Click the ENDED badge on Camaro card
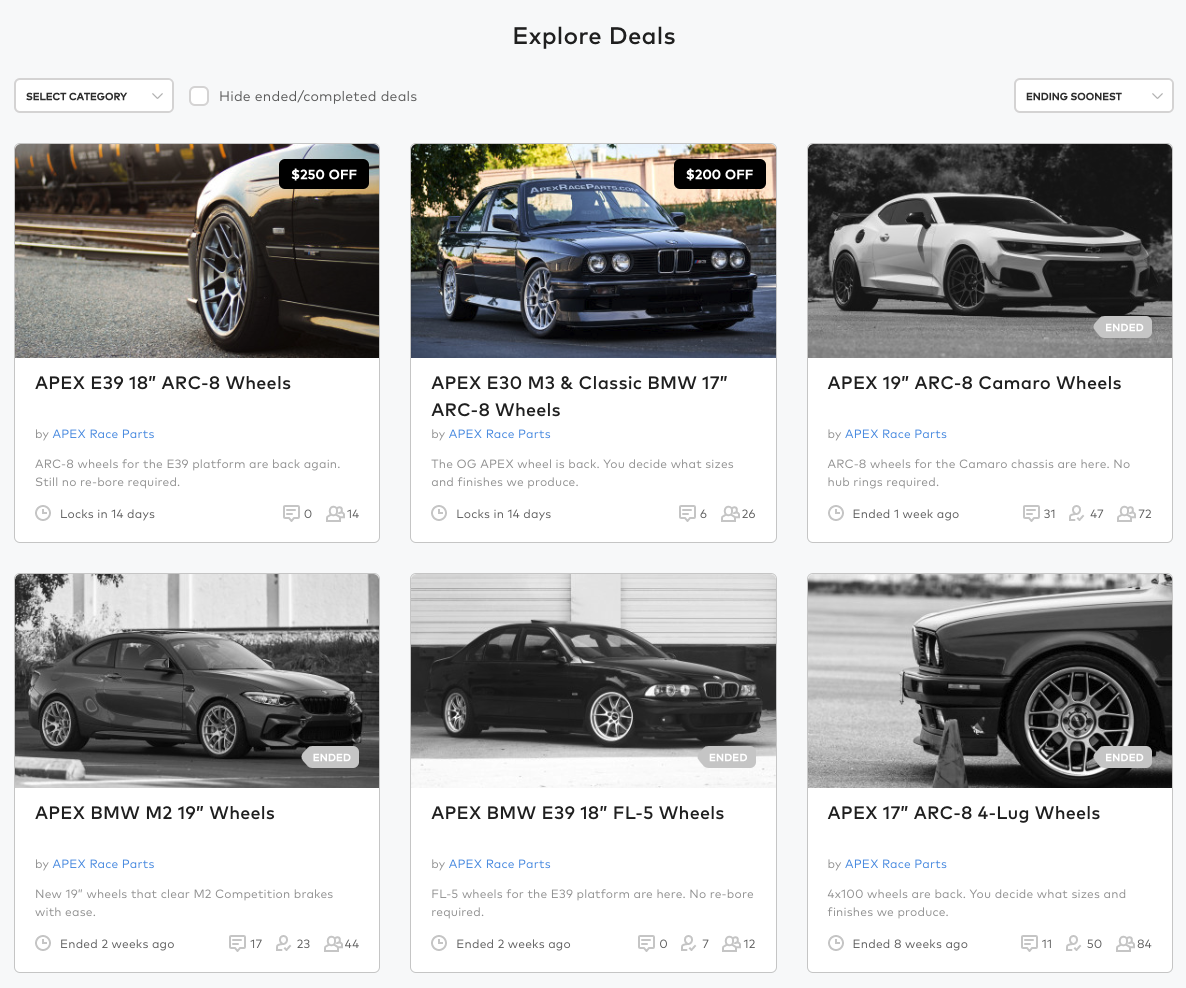The width and height of the screenshot is (1186, 988). point(1123,327)
